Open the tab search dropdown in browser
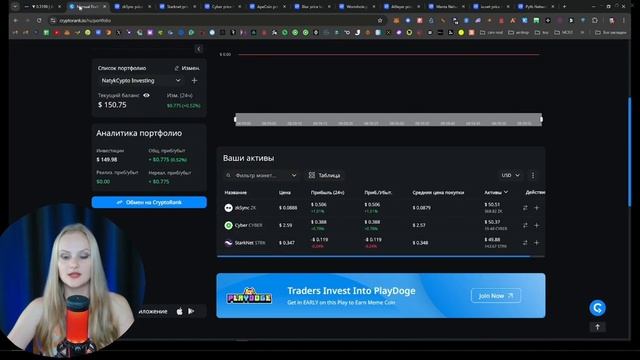The width and height of the screenshot is (640, 360). tap(15, 7)
